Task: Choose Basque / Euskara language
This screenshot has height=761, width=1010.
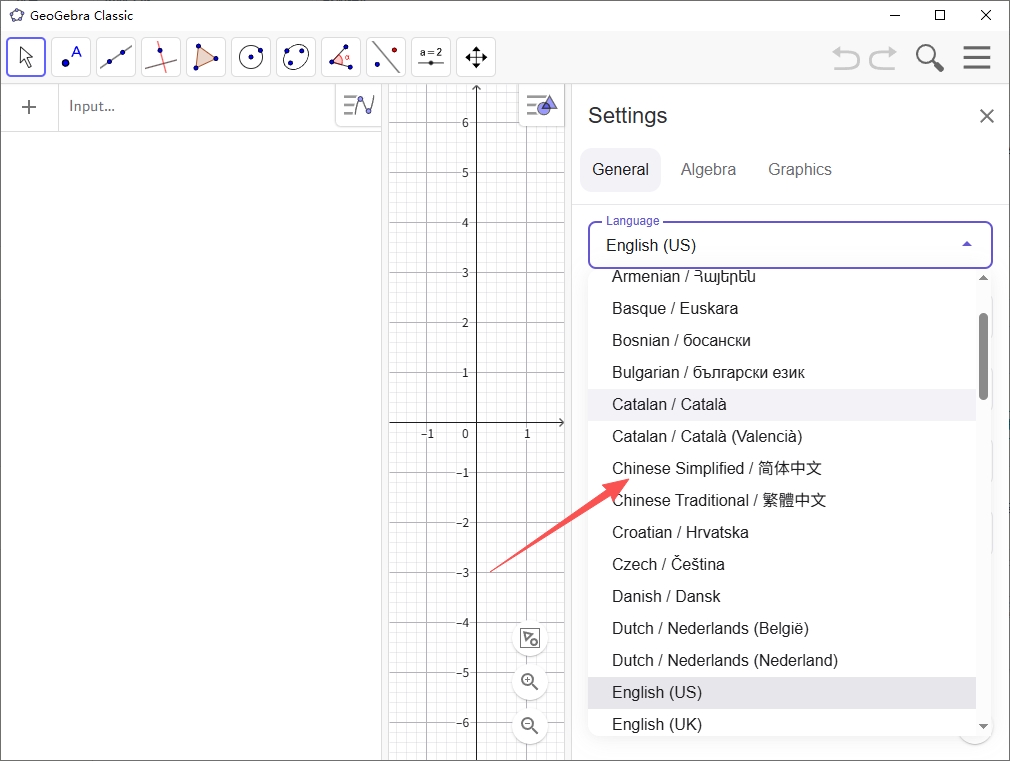Action: click(x=781, y=309)
